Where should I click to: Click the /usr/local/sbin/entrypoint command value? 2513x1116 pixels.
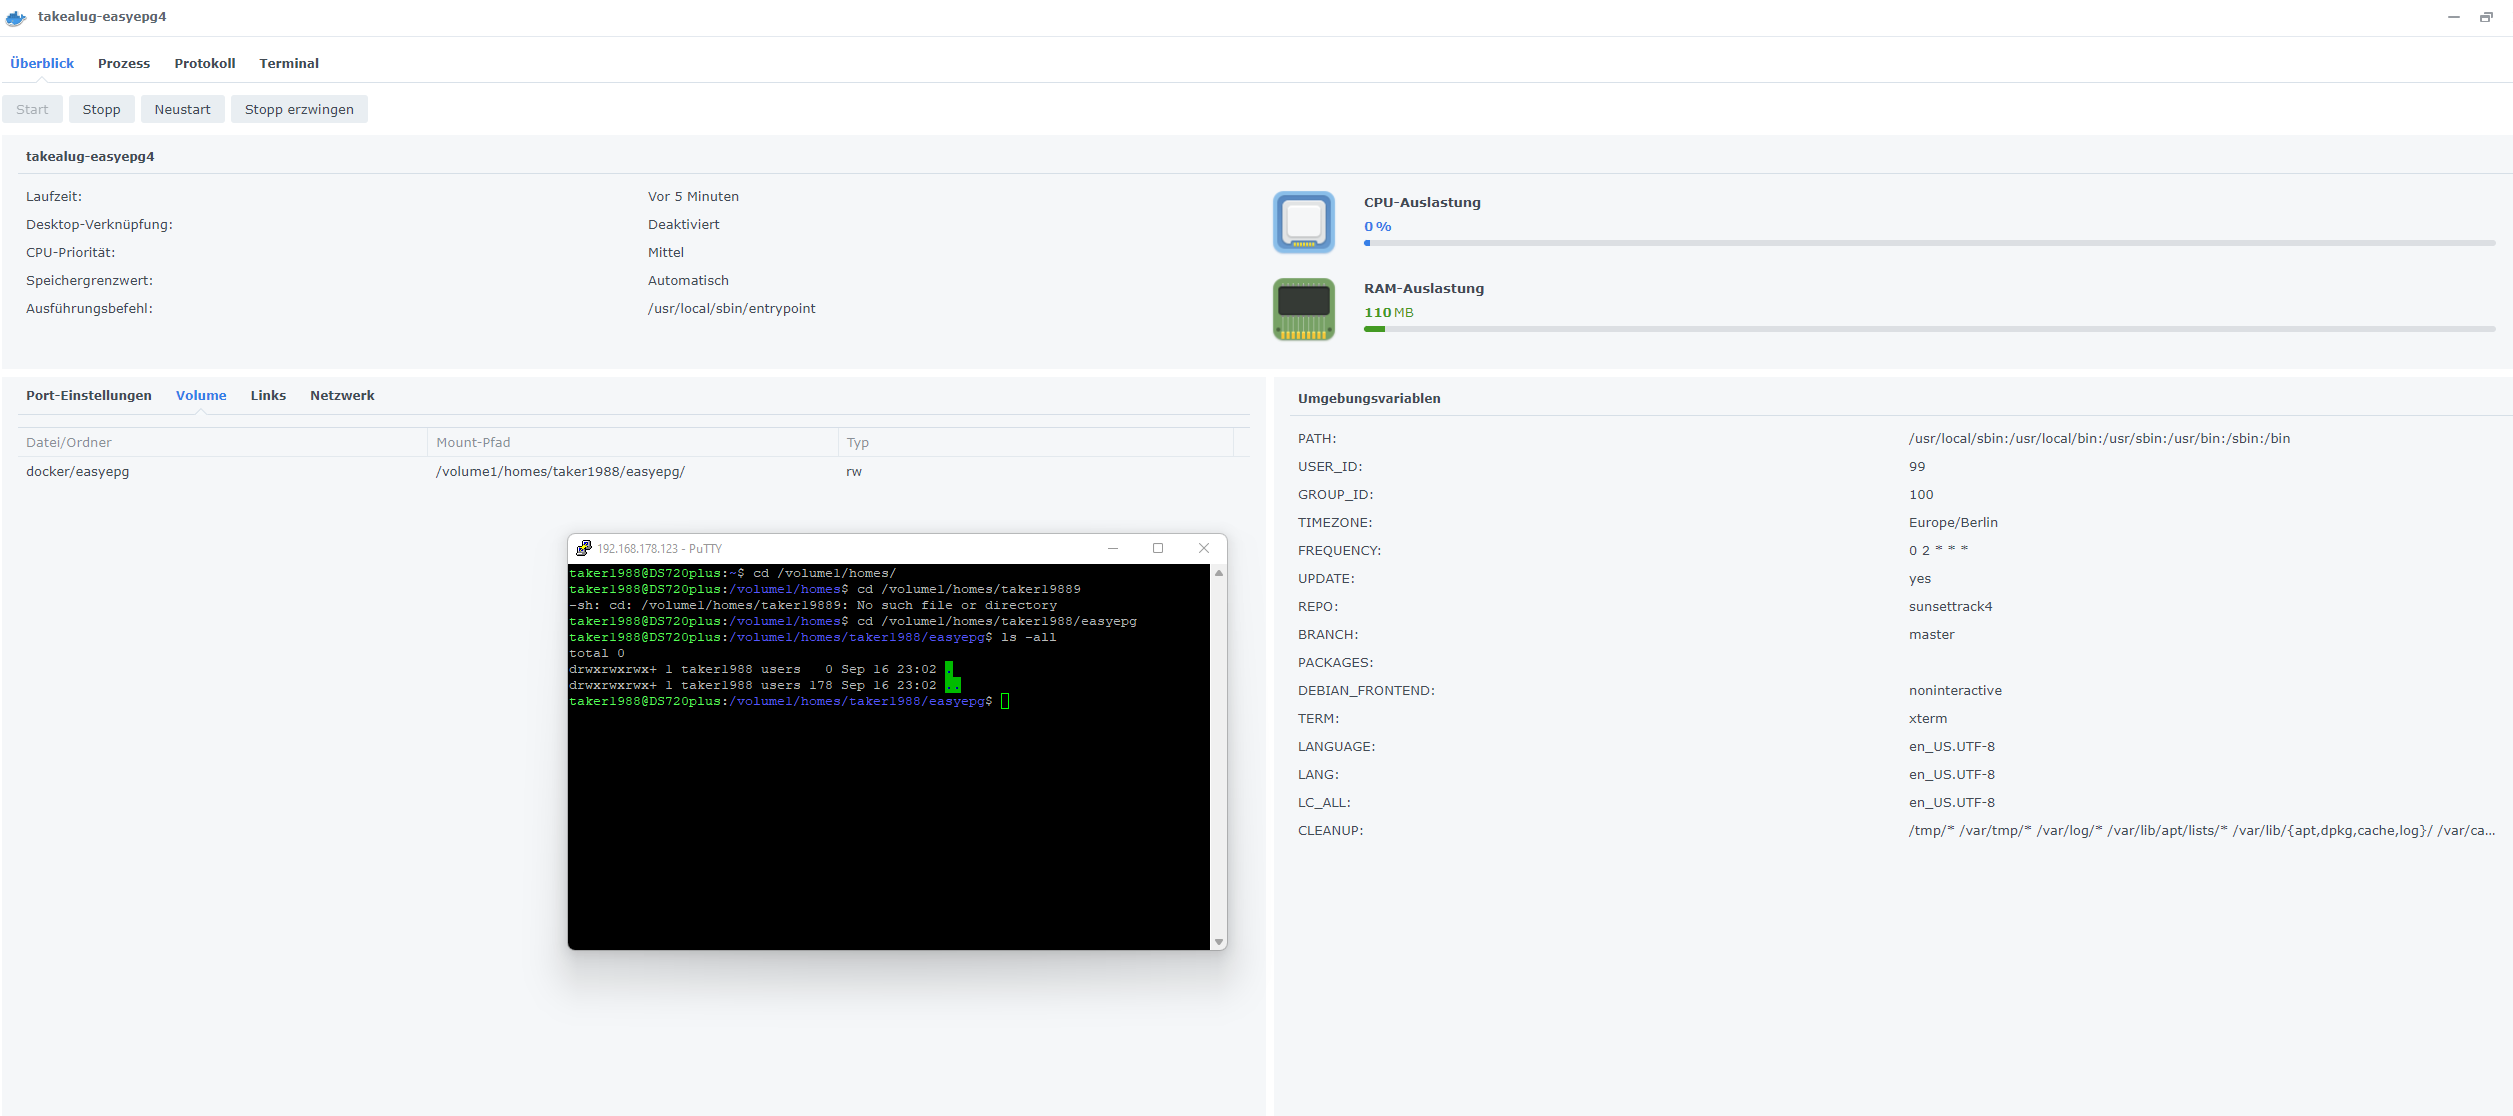(731, 308)
